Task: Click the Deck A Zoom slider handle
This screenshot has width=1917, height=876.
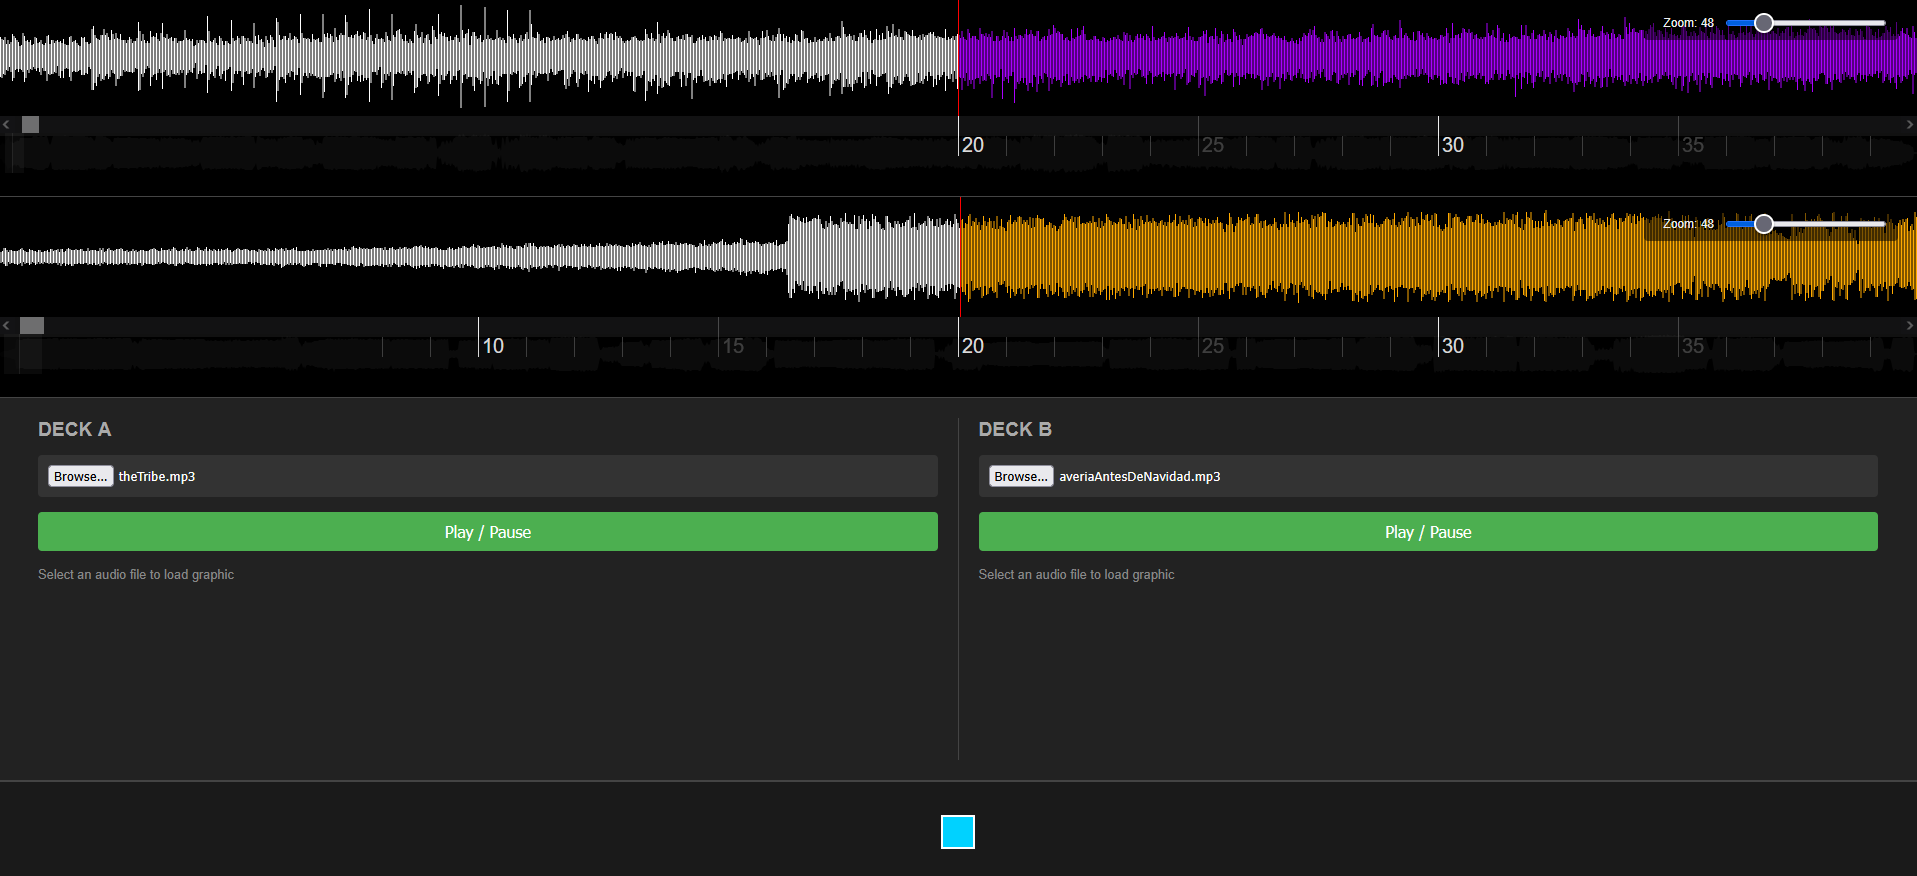Action: click(x=1763, y=23)
